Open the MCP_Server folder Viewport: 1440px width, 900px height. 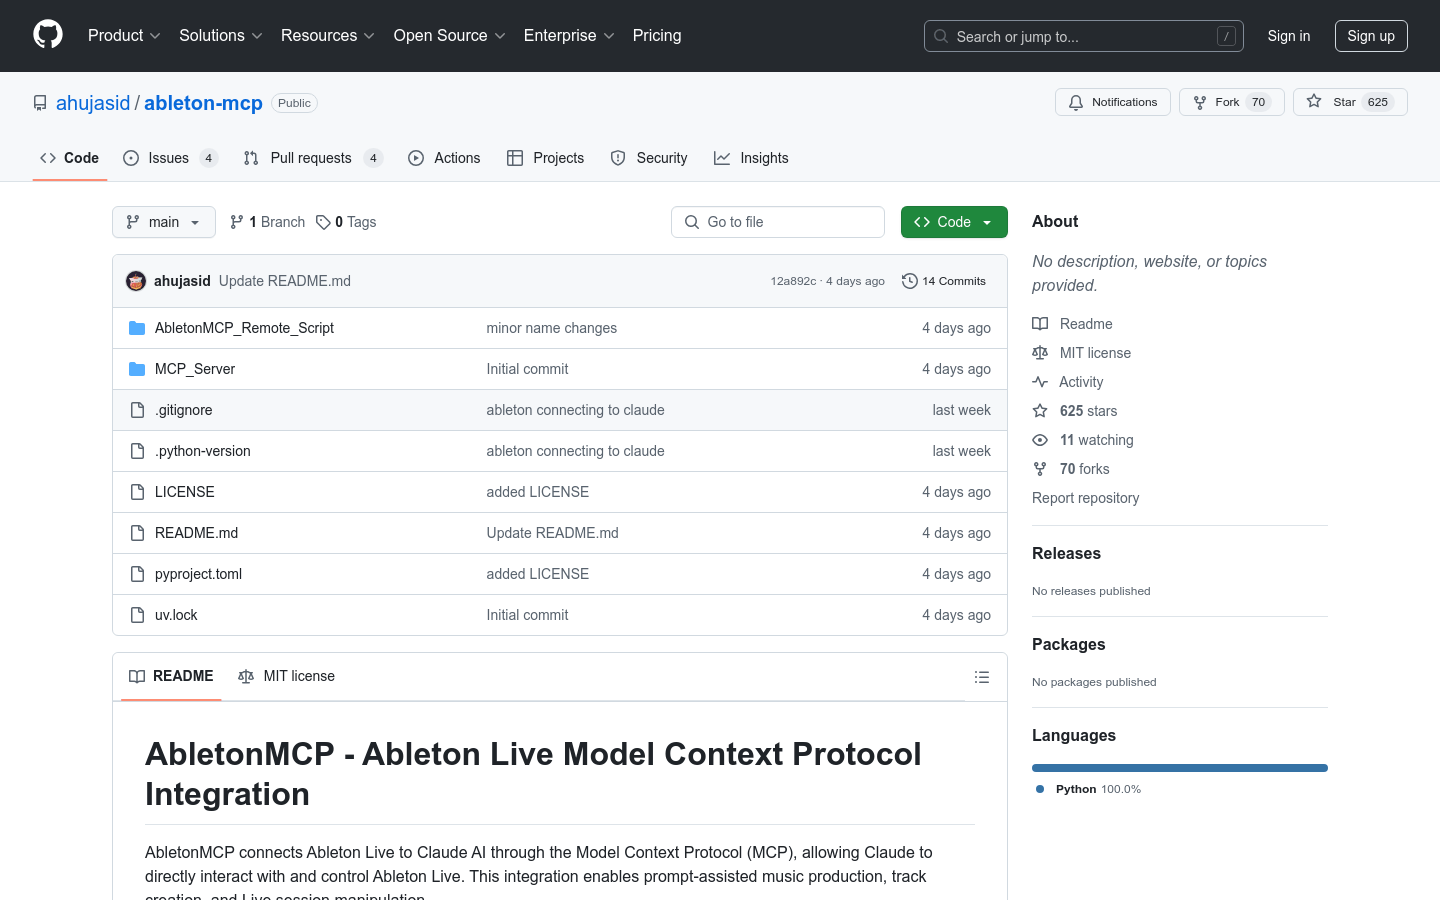tap(195, 369)
